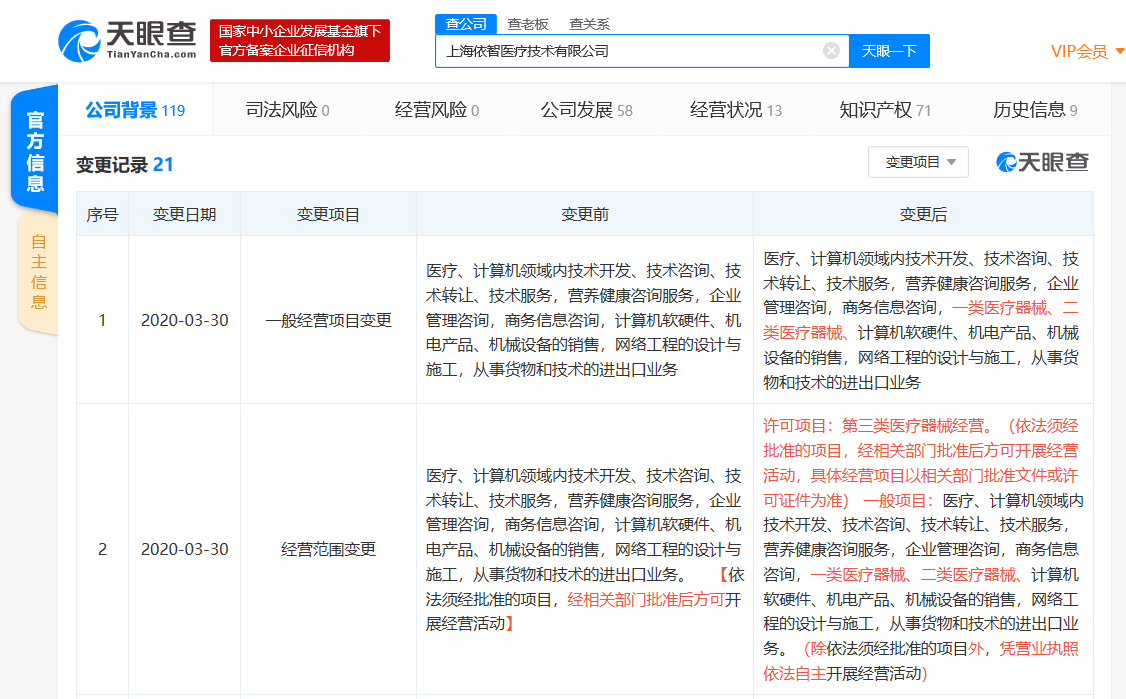
Task: Click the 变更前 text of row 1
Action: tap(584, 320)
